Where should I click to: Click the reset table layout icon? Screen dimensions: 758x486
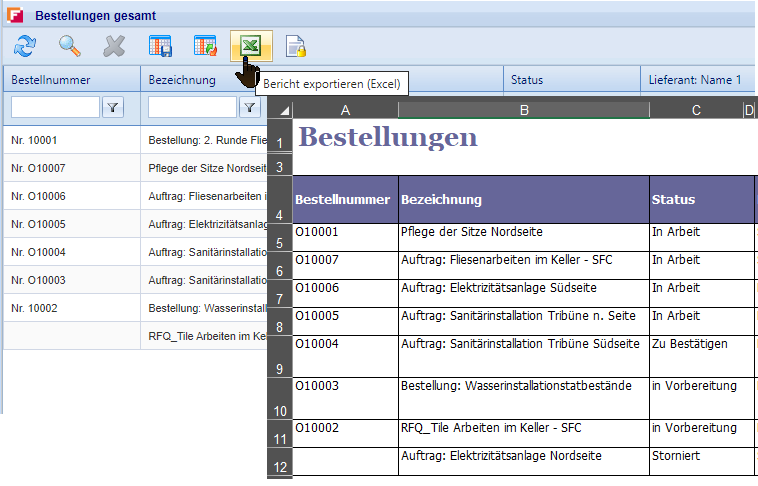(205, 46)
